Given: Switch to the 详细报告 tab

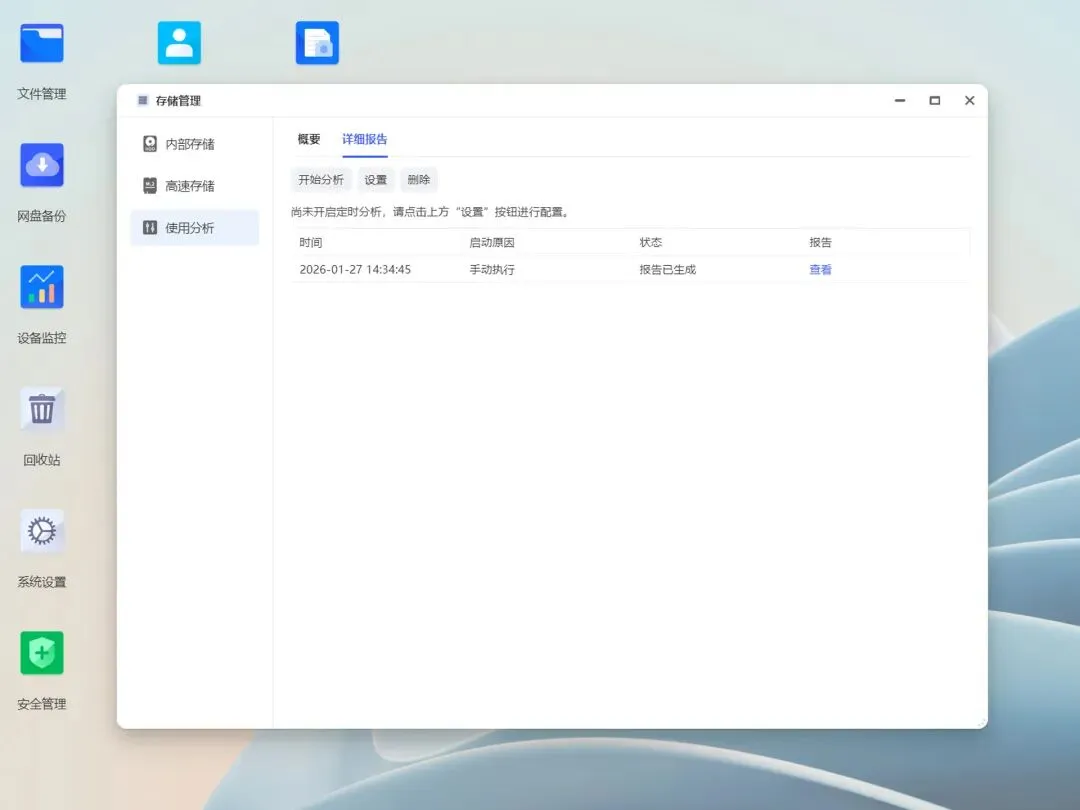Looking at the screenshot, I should (364, 139).
